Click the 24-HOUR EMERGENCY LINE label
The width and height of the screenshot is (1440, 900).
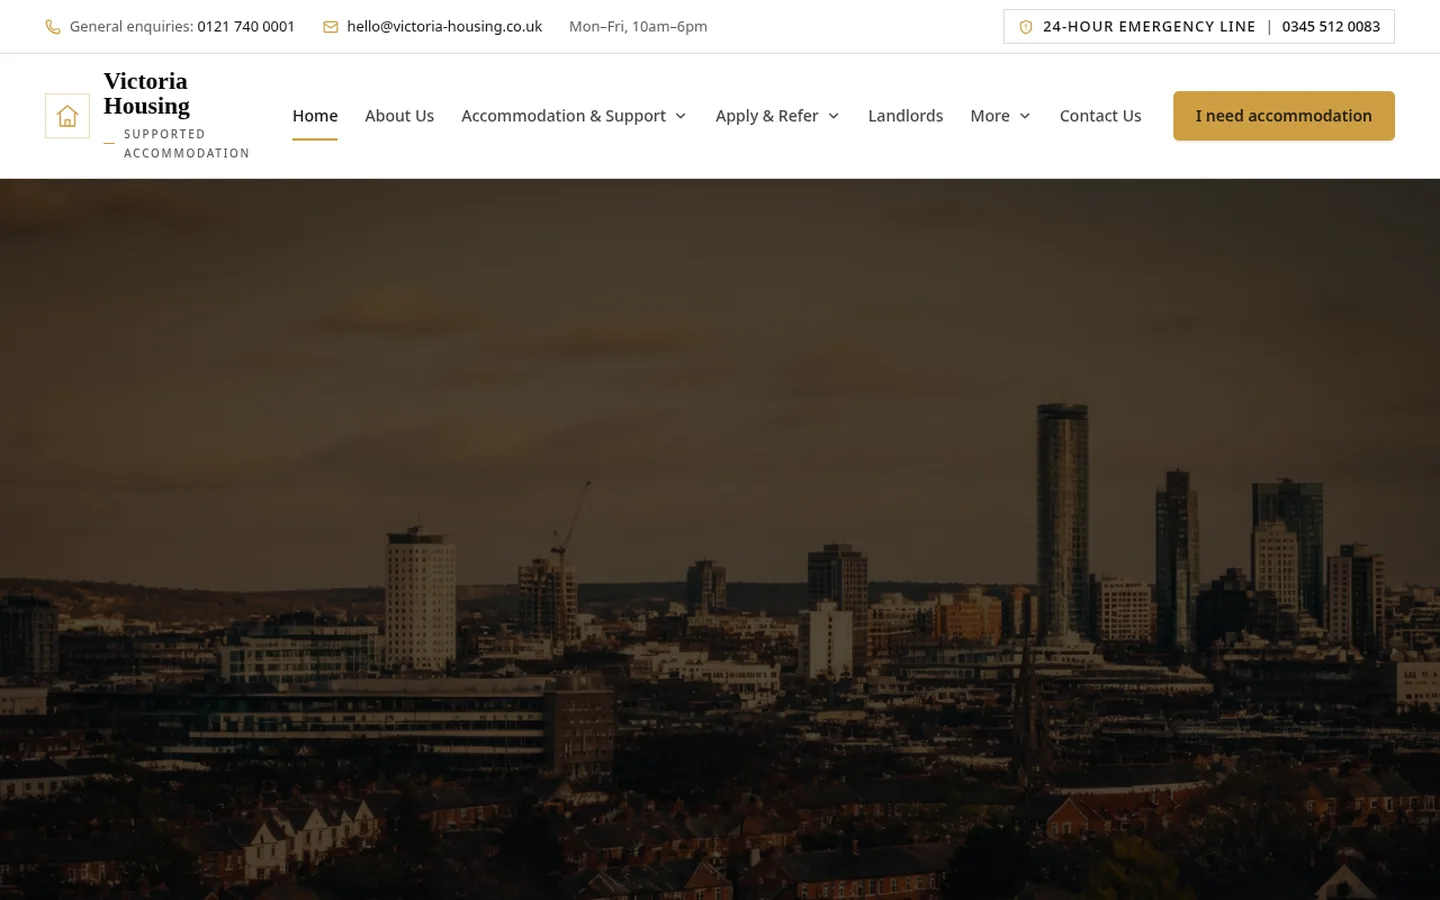pyautogui.click(x=1149, y=27)
